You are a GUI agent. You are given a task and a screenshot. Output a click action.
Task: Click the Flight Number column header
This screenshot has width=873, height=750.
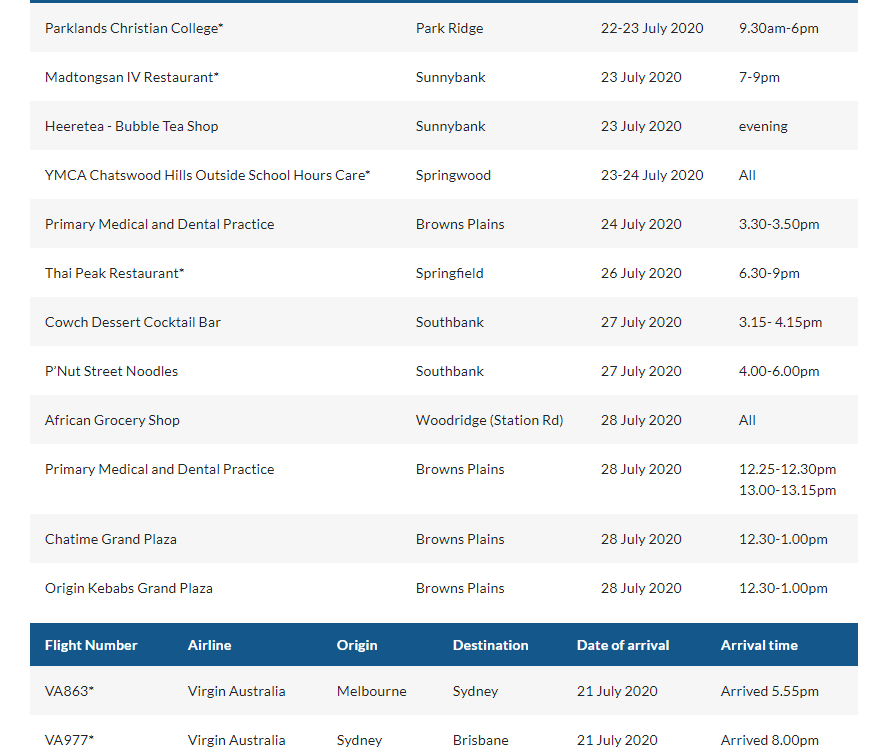click(91, 645)
